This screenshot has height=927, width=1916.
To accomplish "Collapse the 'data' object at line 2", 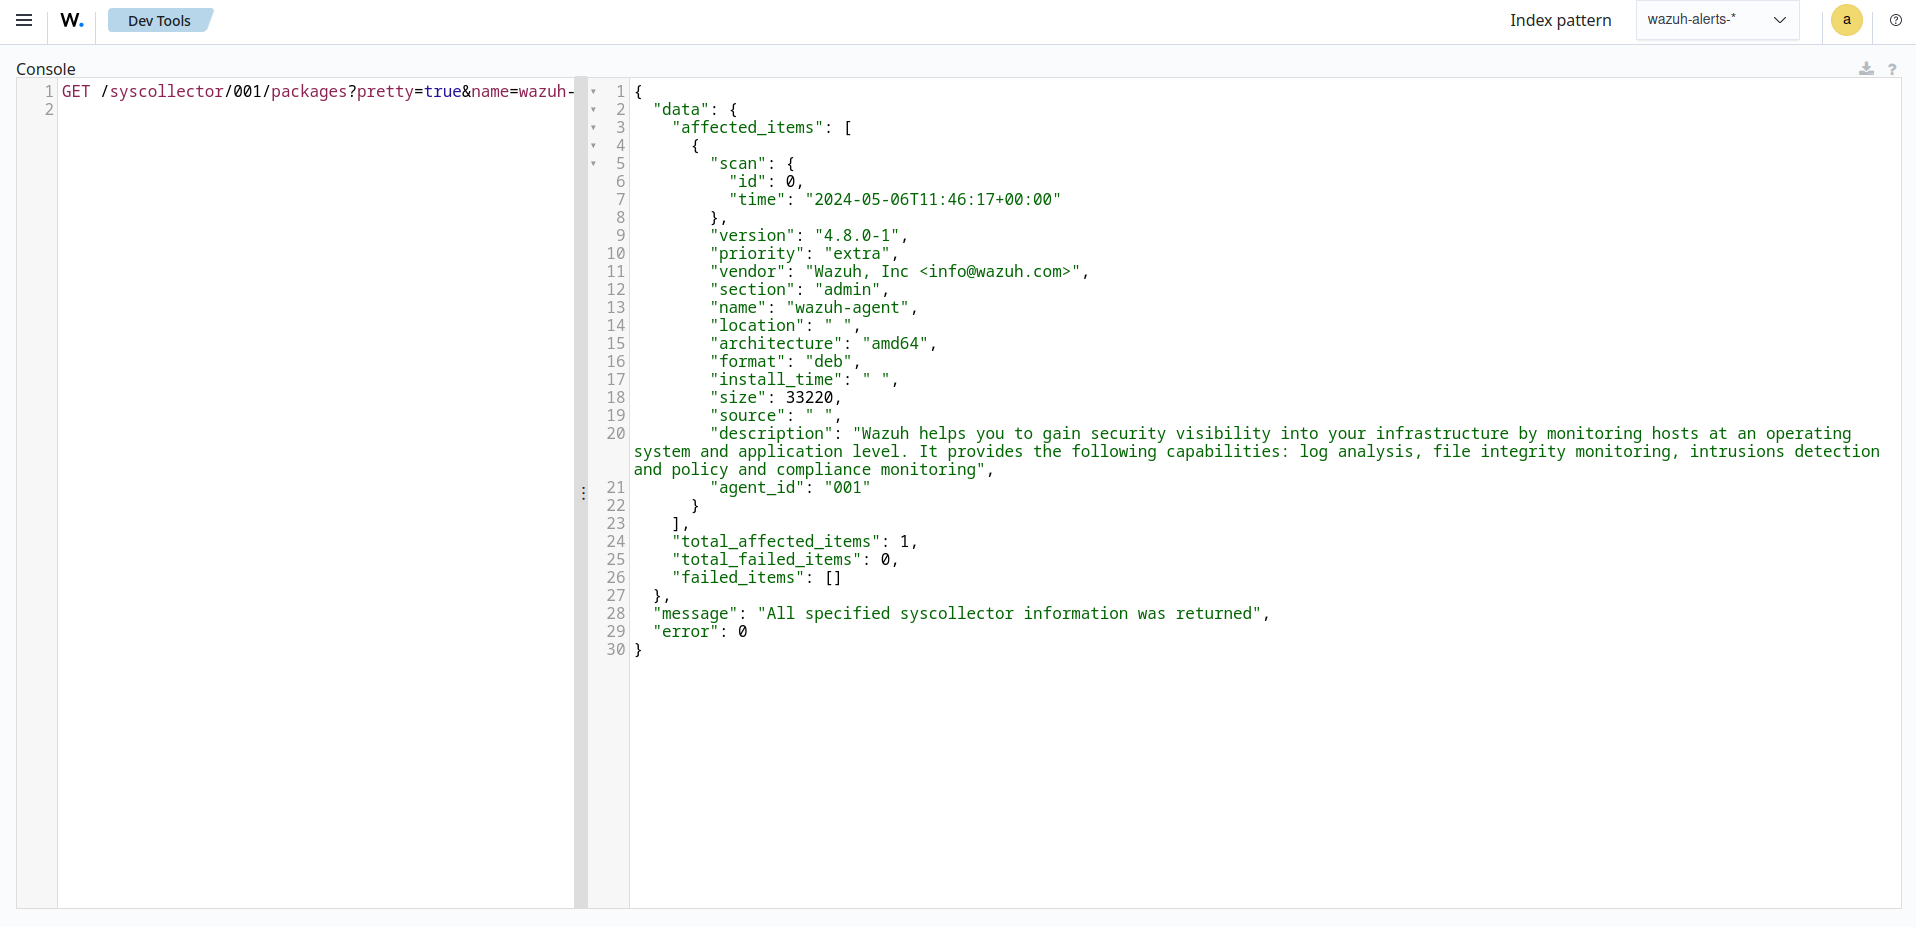I will (591, 110).
